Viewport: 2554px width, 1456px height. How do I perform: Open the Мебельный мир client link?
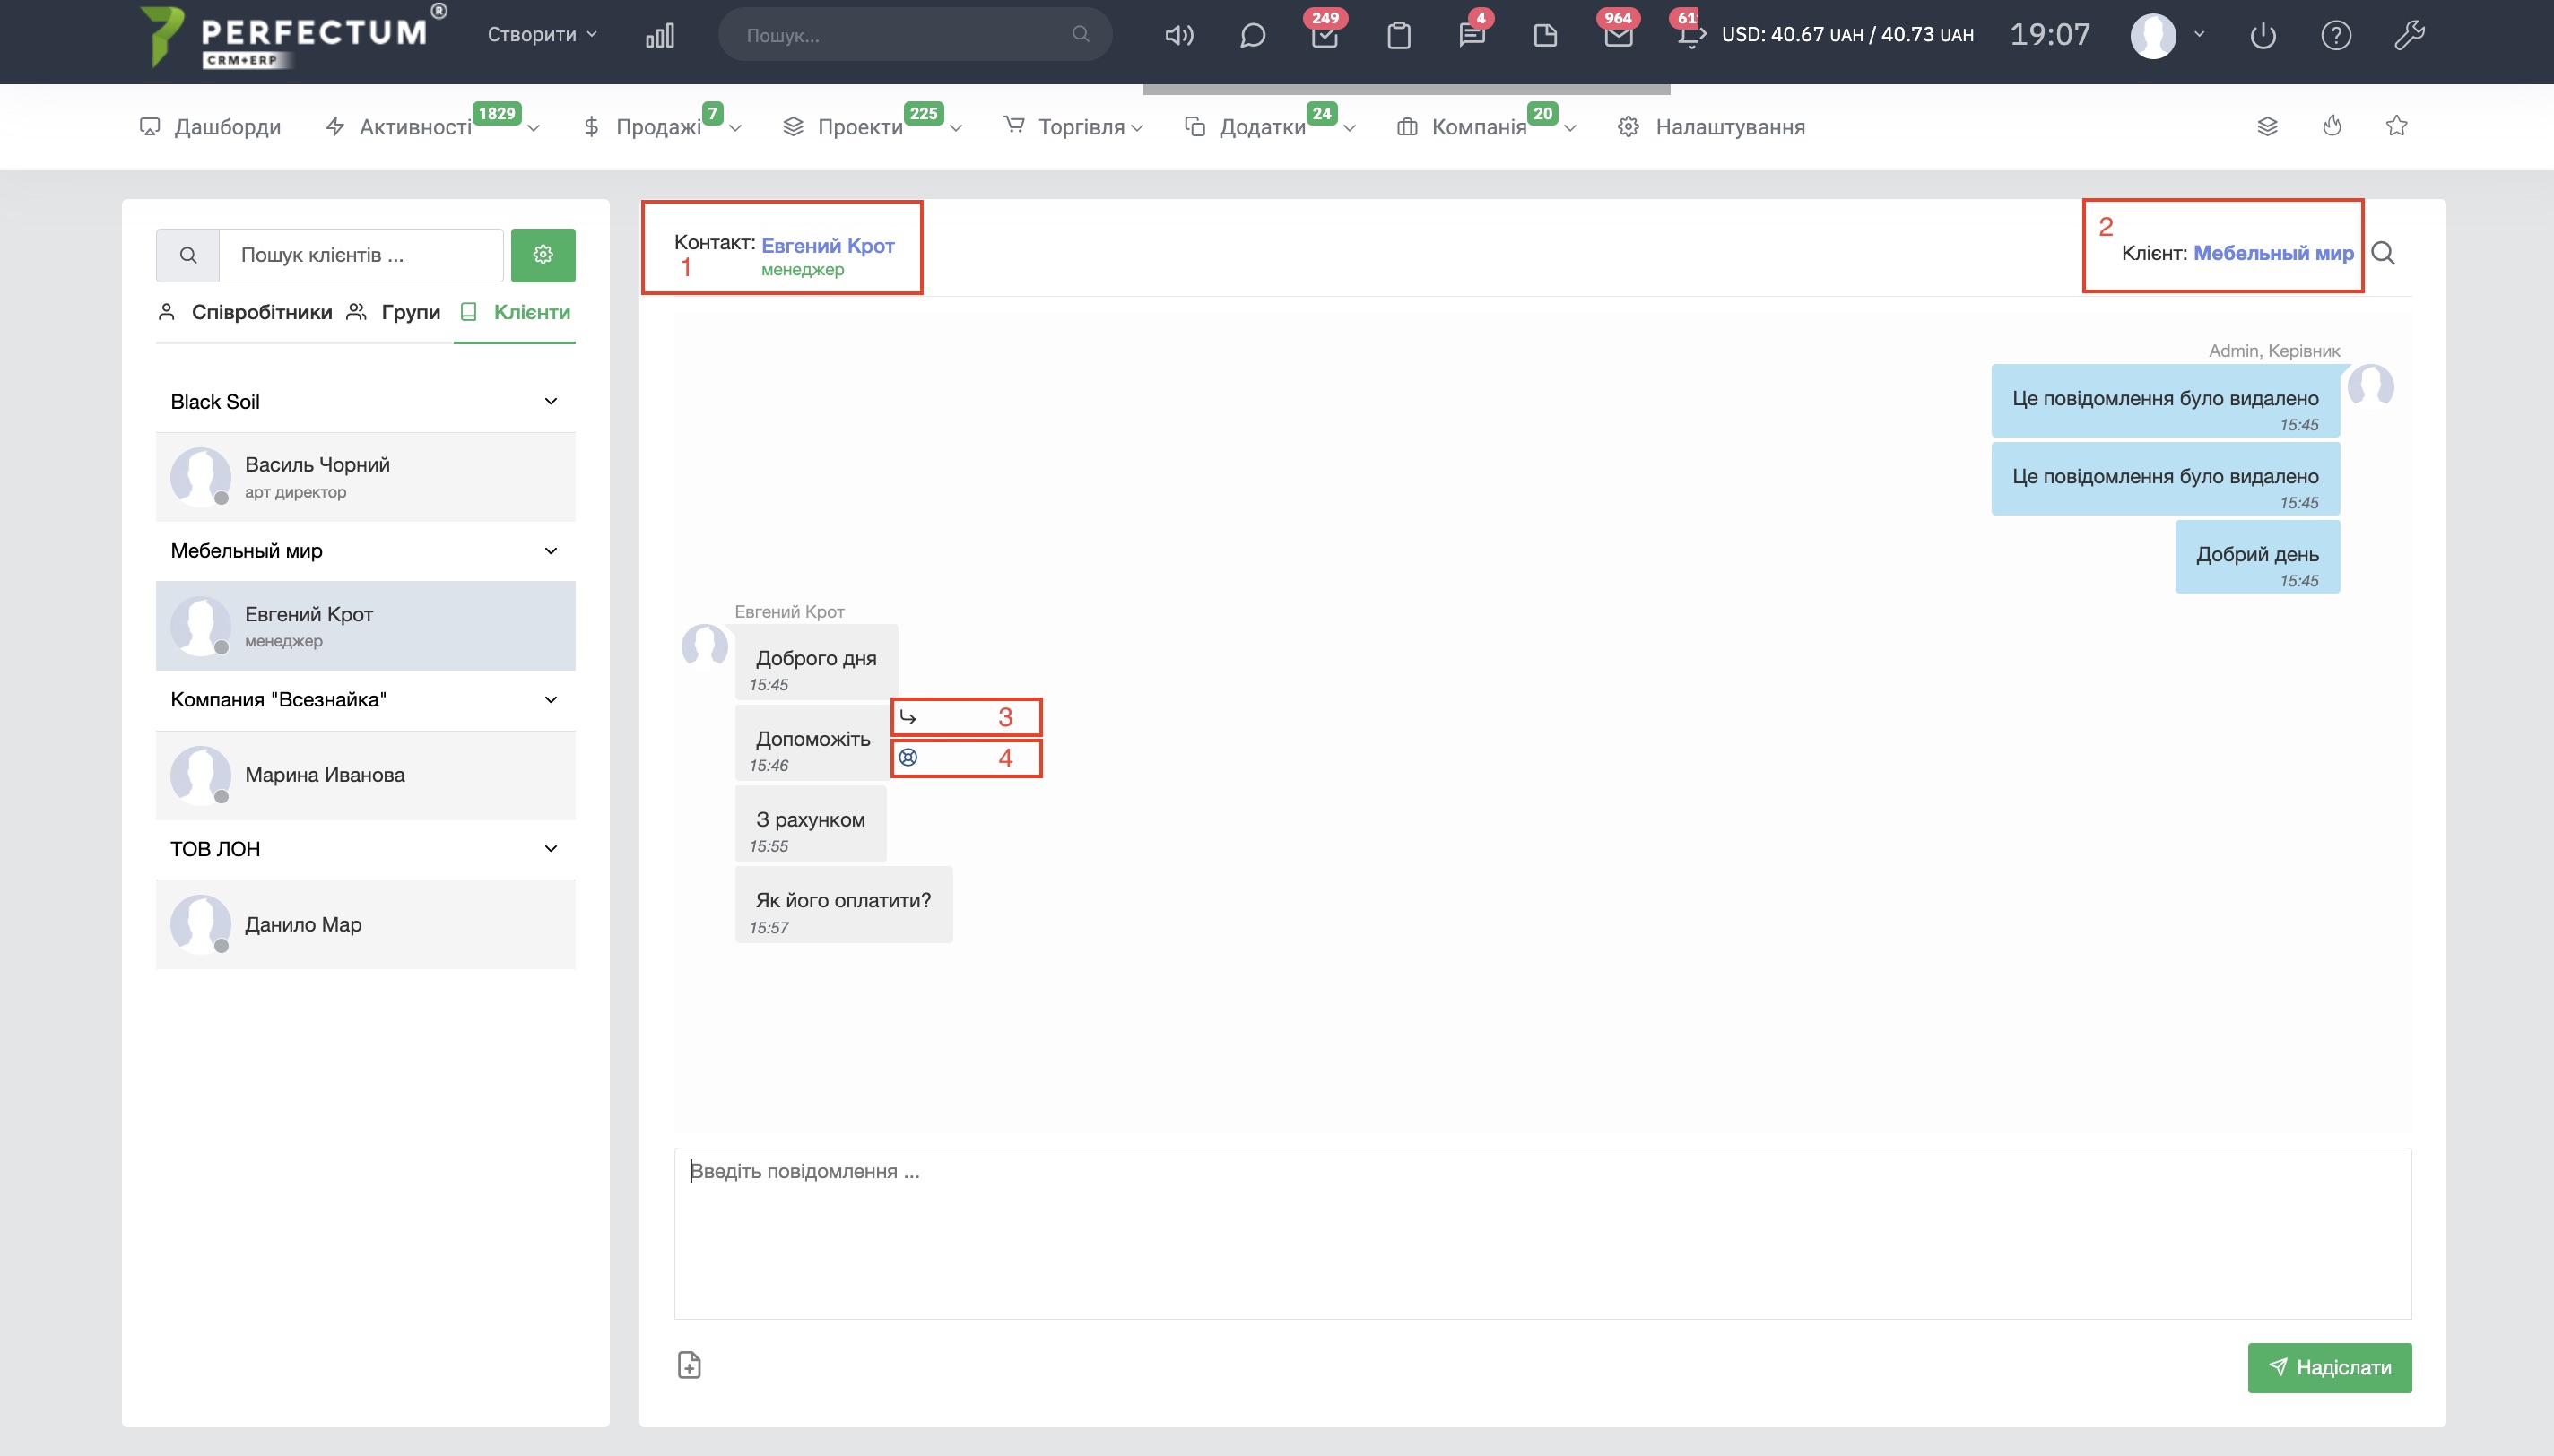[2272, 253]
